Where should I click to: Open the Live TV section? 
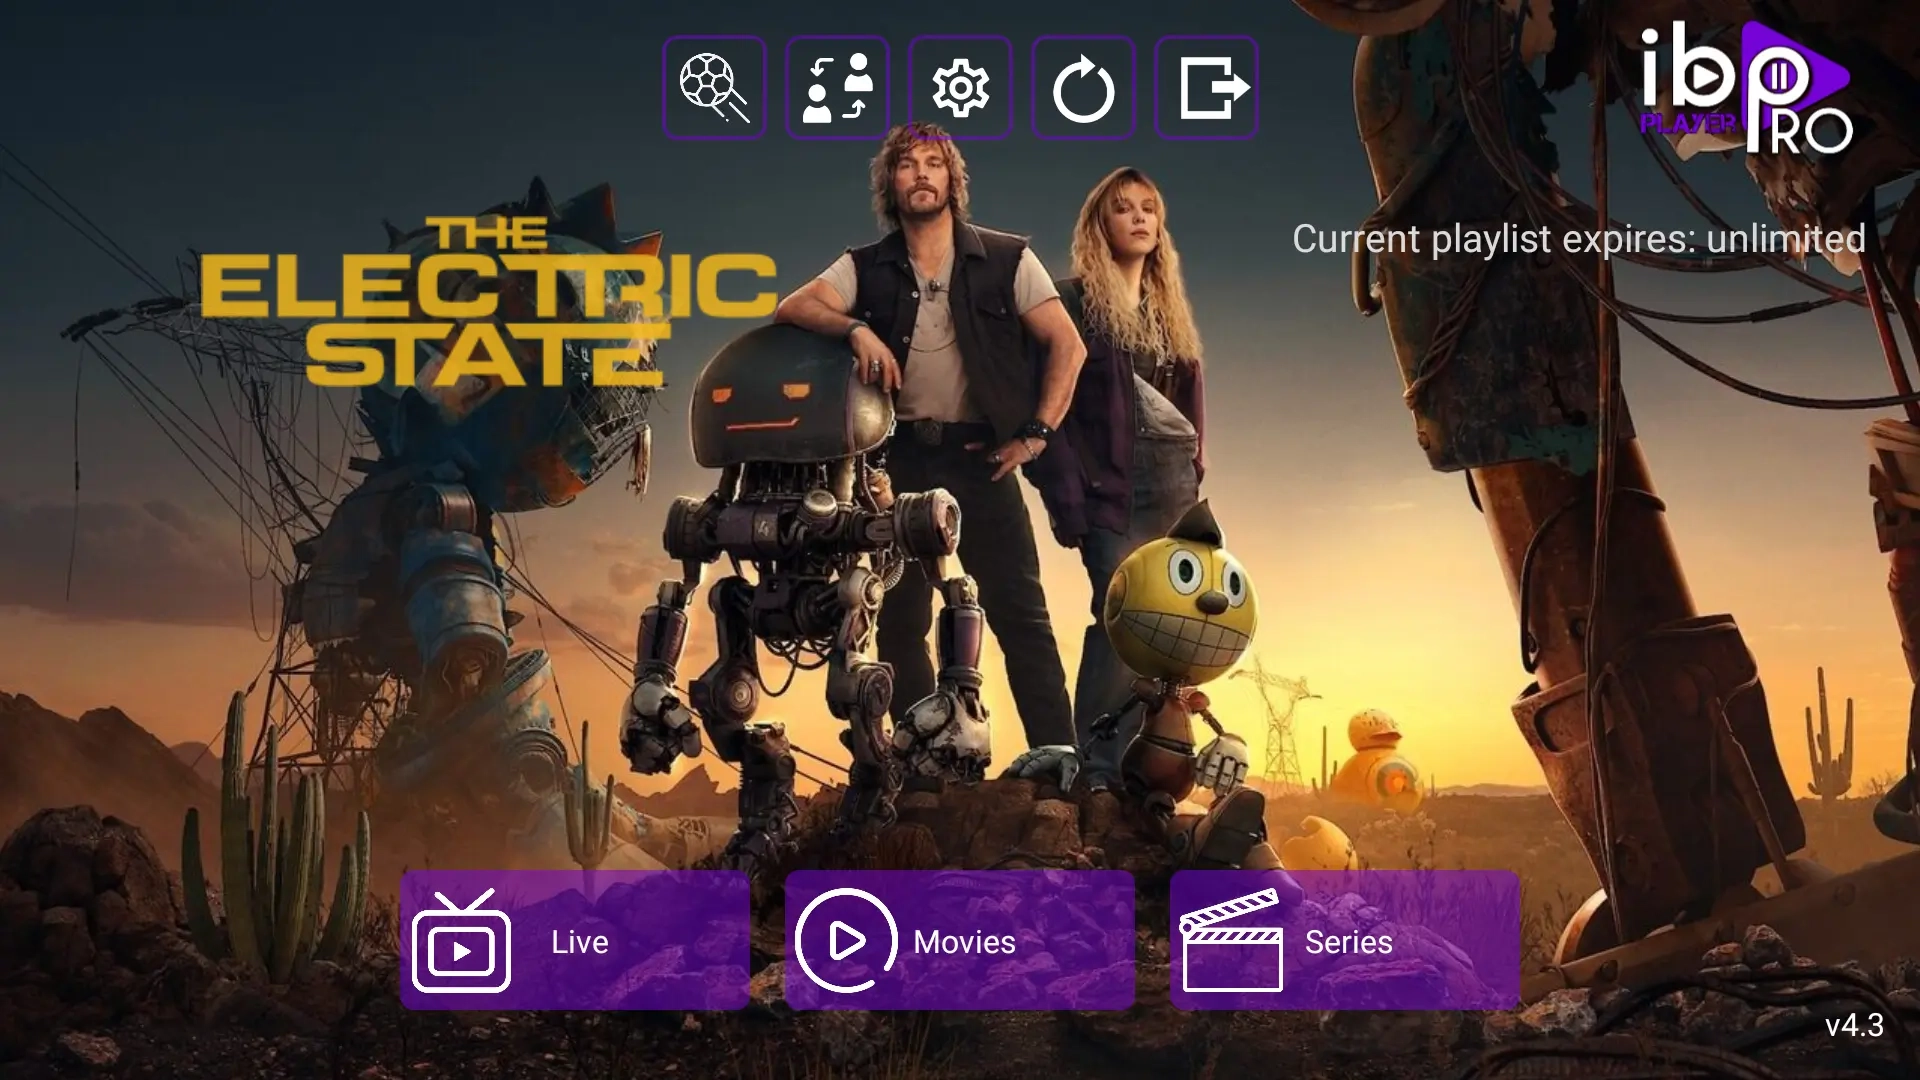(x=575, y=940)
